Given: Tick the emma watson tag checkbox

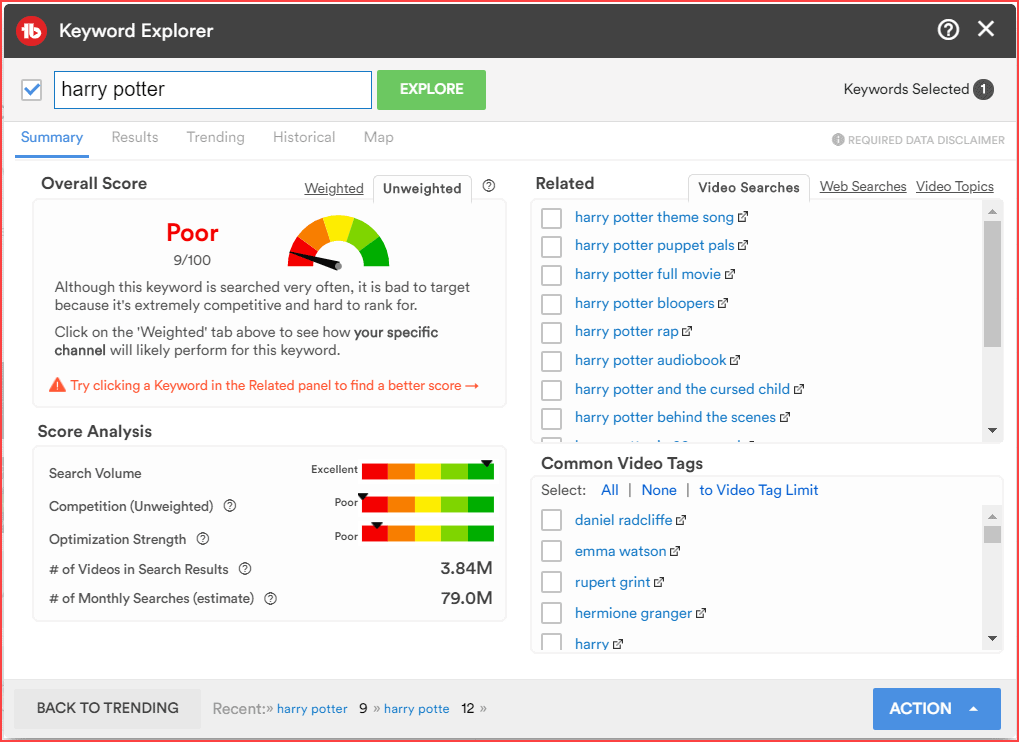Looking at the screenshot, I should pyautogui.click(x=551, y=551).
